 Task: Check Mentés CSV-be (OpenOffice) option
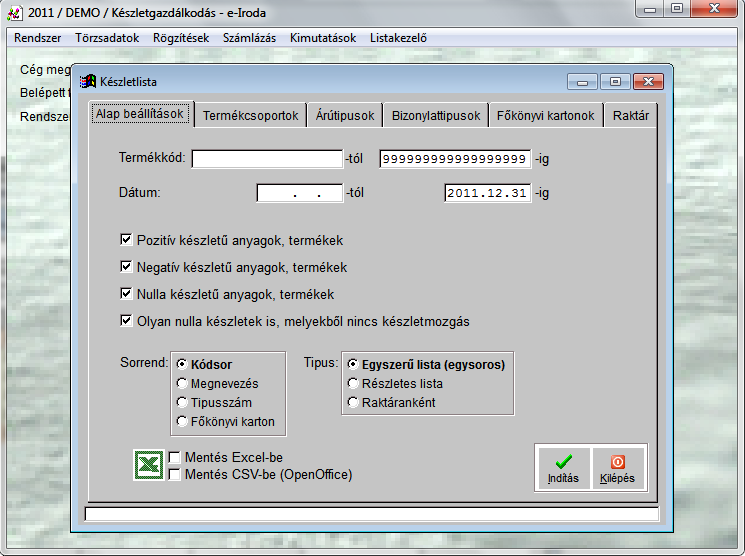point(175,474)
